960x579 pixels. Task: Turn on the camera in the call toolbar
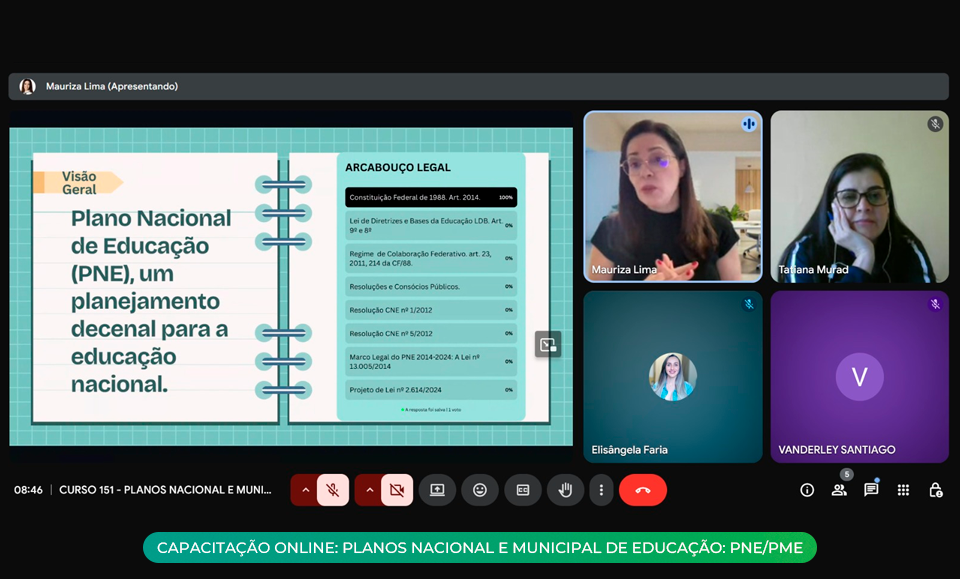pyautogui.click(x=397, y=490)
